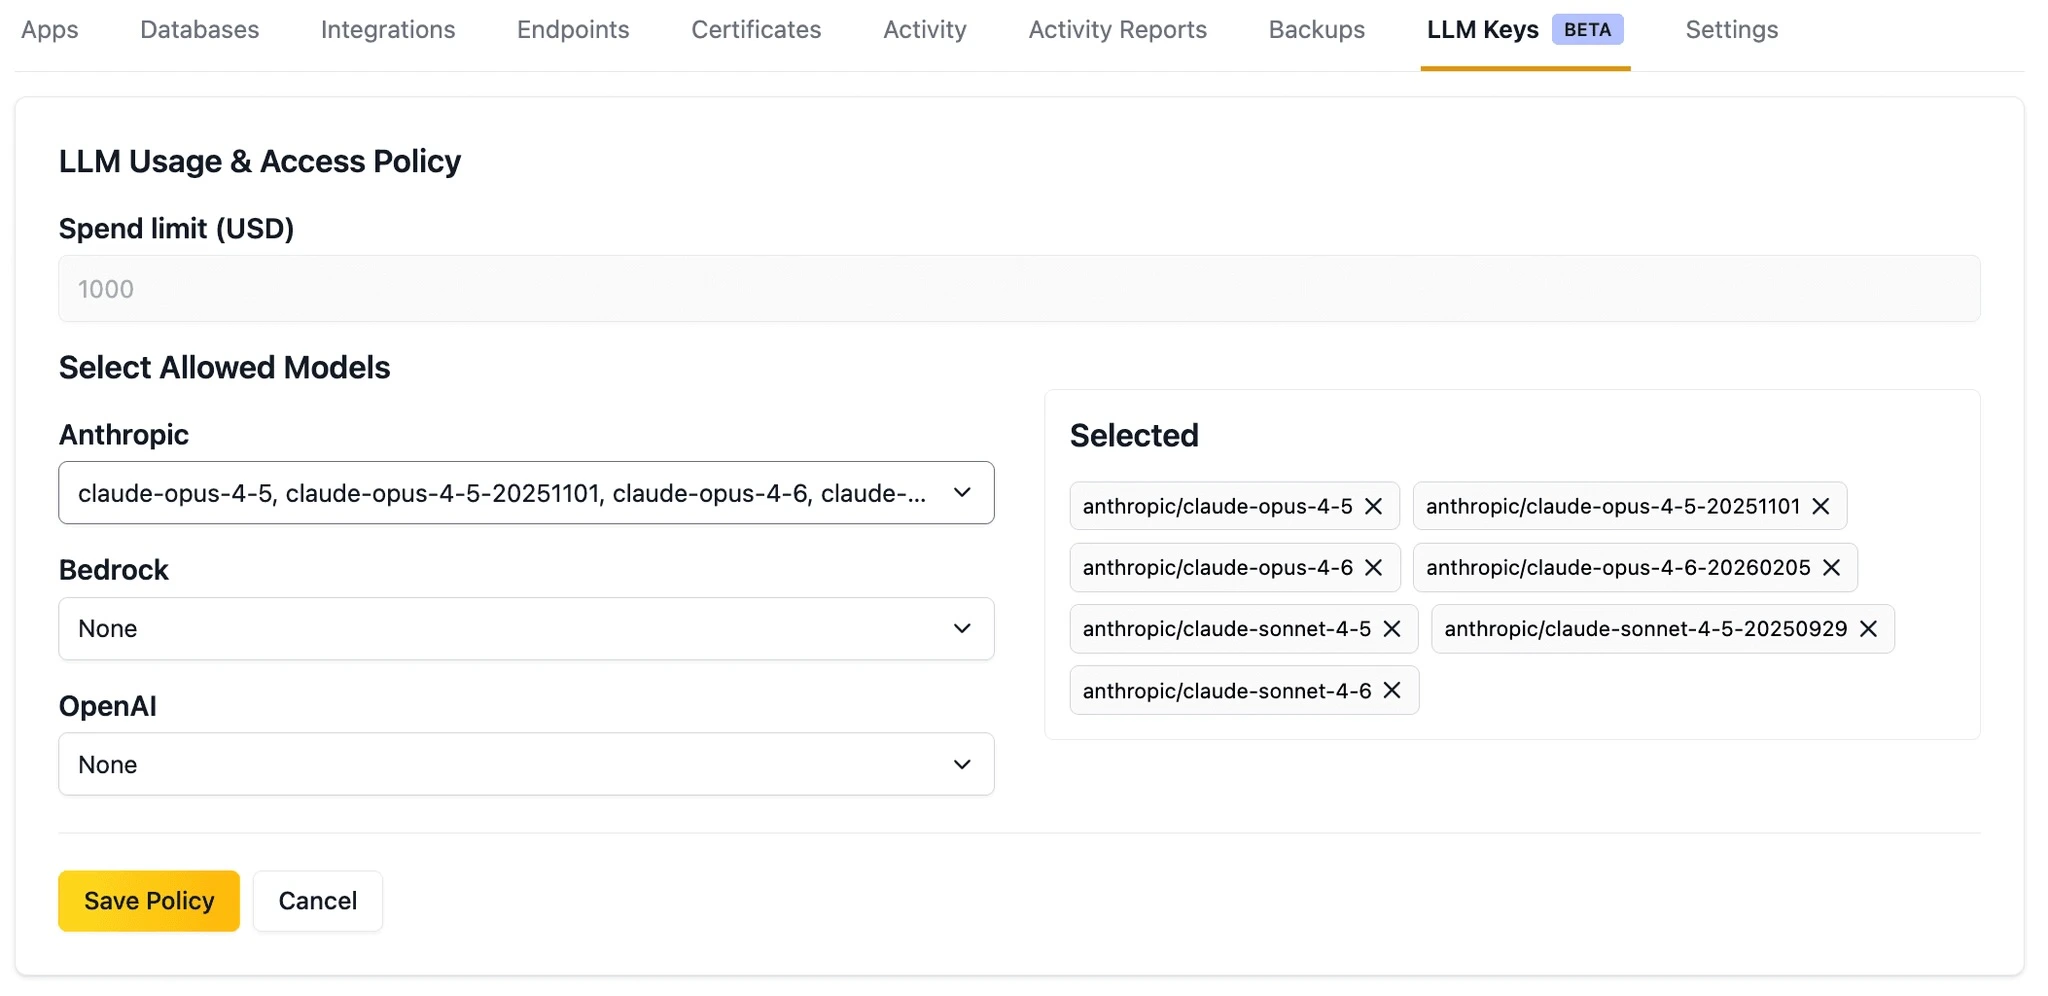The width and height of the screenshot is (2048, 996).
Task: Switch to the Apps tab
Action: coord(50,30)
